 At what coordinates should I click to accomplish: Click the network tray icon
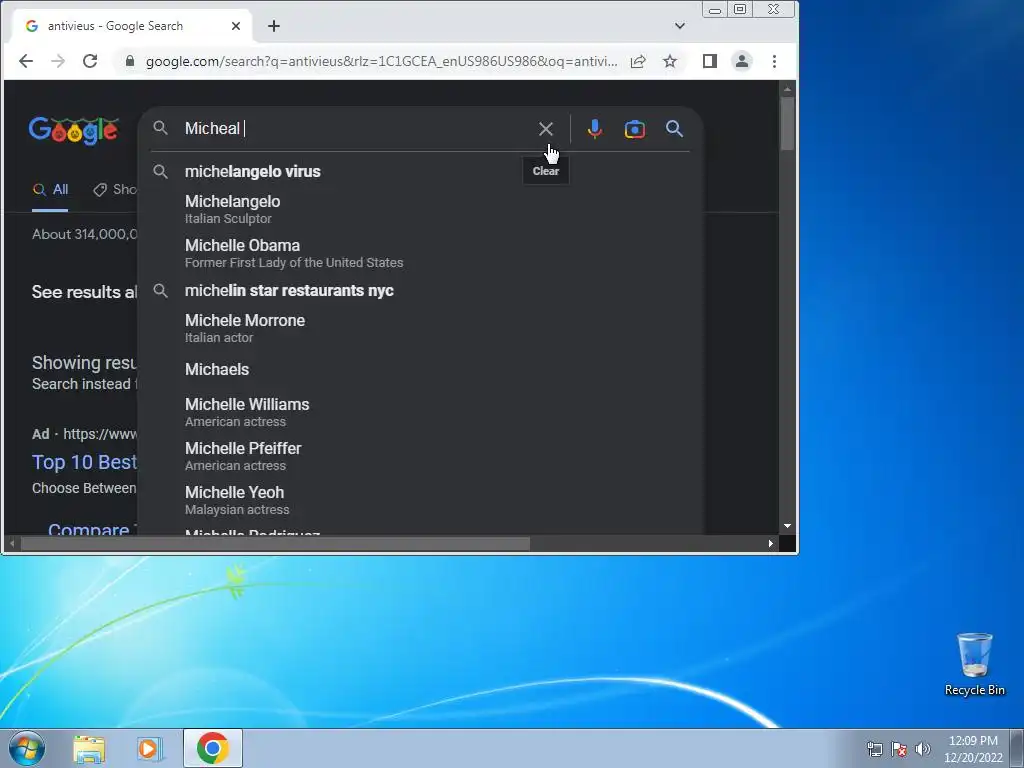874,749
